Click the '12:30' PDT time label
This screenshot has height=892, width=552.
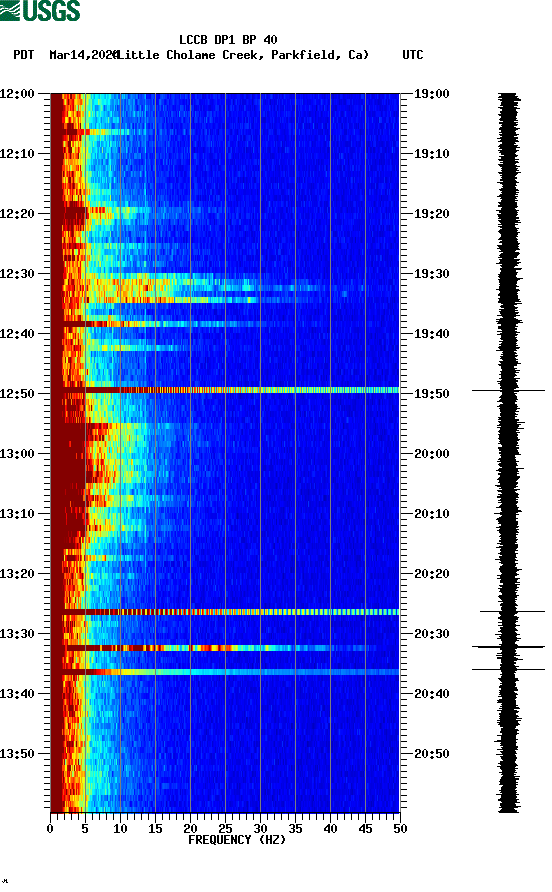tap(17, 274)
